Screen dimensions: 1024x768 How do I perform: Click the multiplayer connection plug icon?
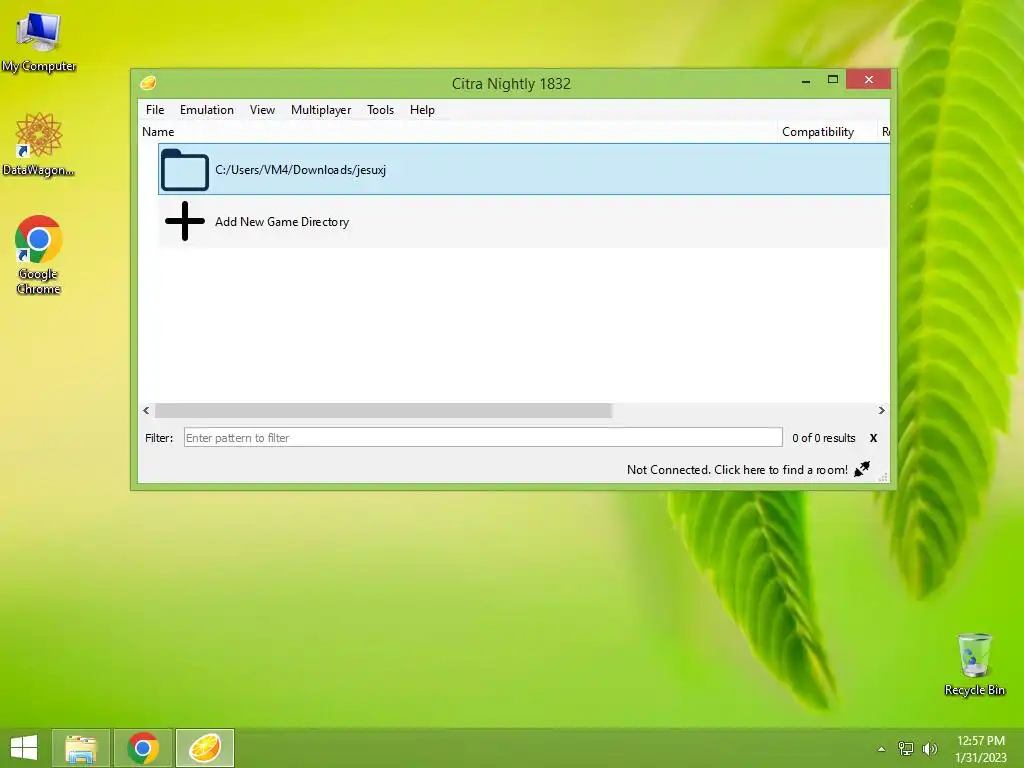(x=862, y=469)
